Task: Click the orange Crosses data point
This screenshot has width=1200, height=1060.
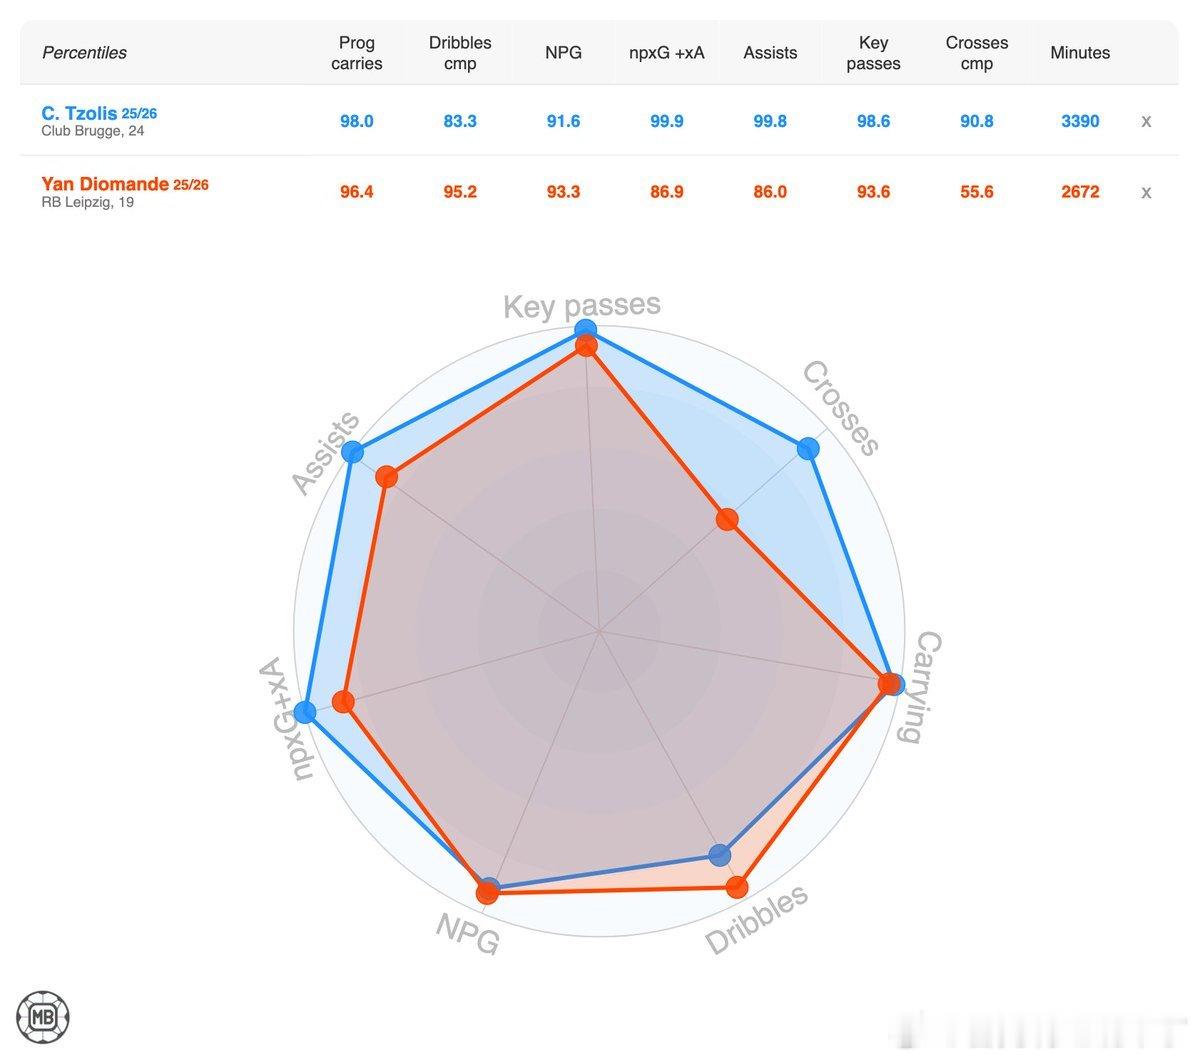Action: [x=727, y=520]
